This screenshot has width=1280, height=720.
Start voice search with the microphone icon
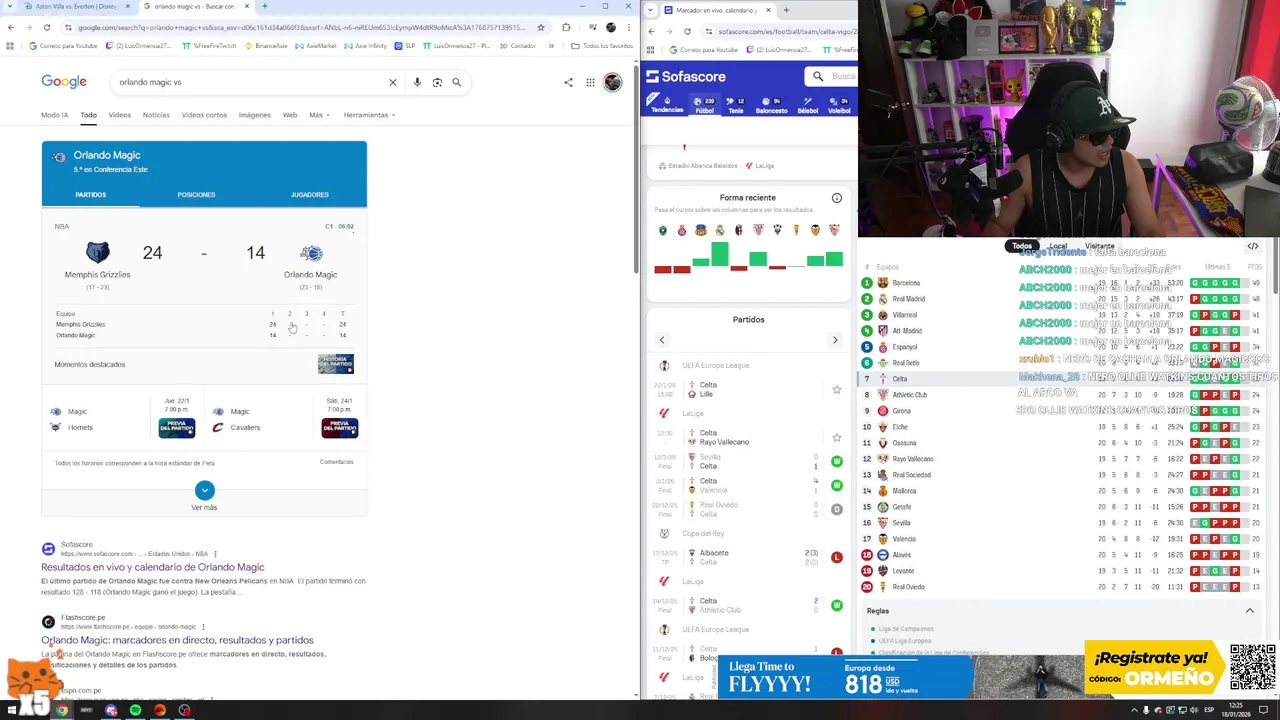pos(417,82)
